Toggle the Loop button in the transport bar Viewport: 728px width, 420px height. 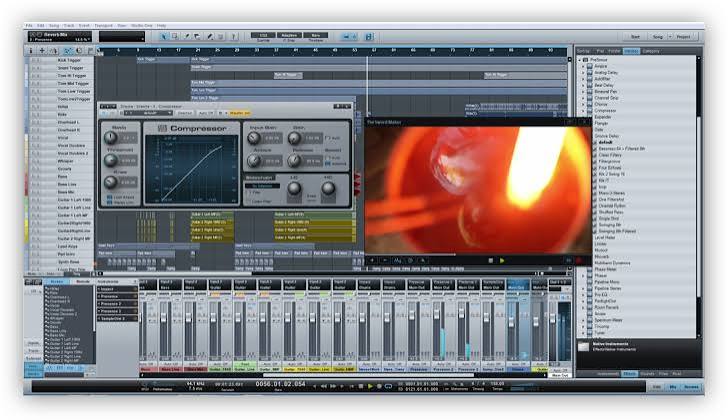coord(389,386)
